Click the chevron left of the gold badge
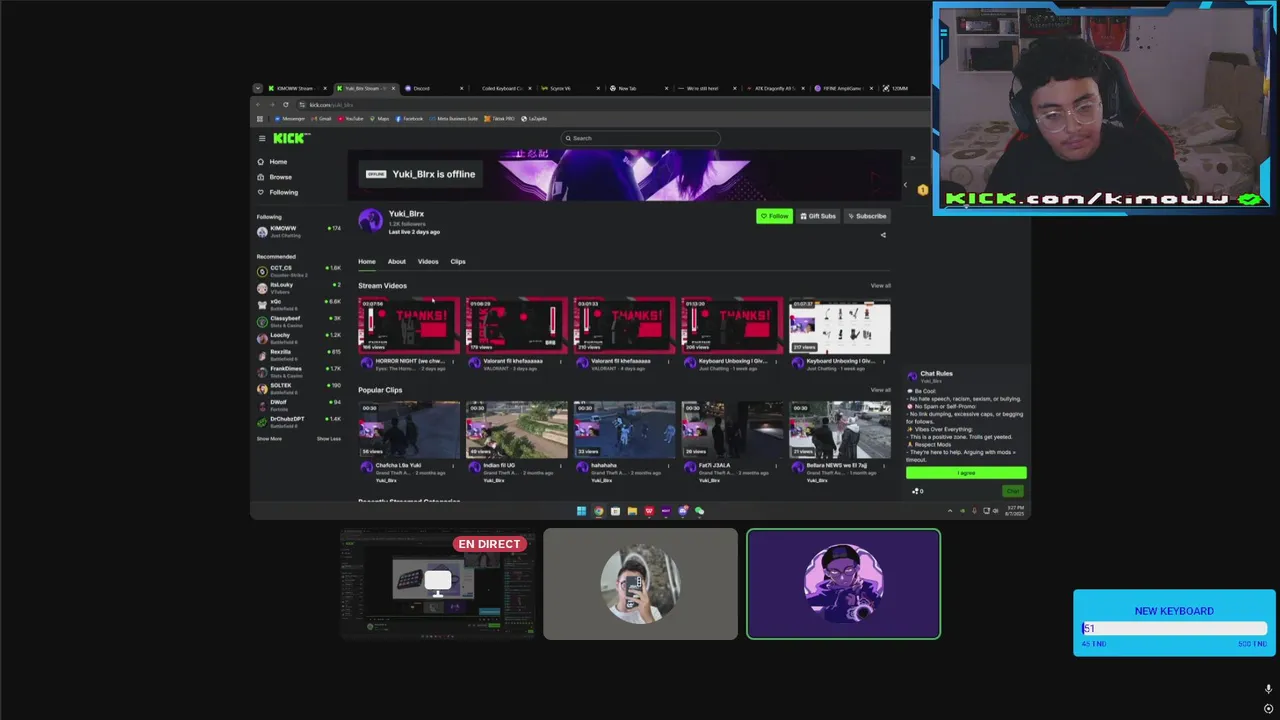1280x720 pixels. (906, 185)
